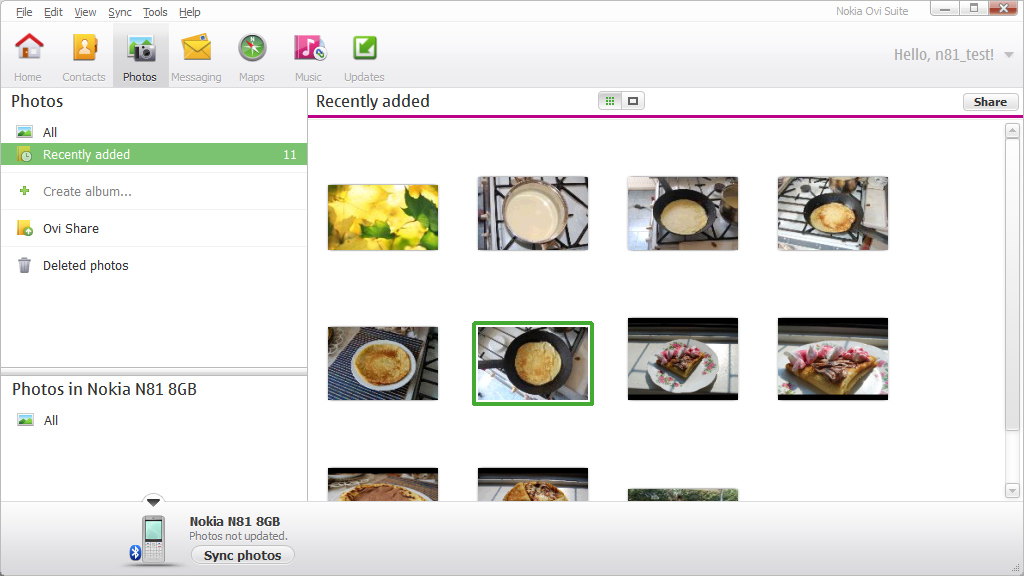This screenshot has height=576, width=1024.
Task: Switch to single photo view
Action: tap(633, 101)
